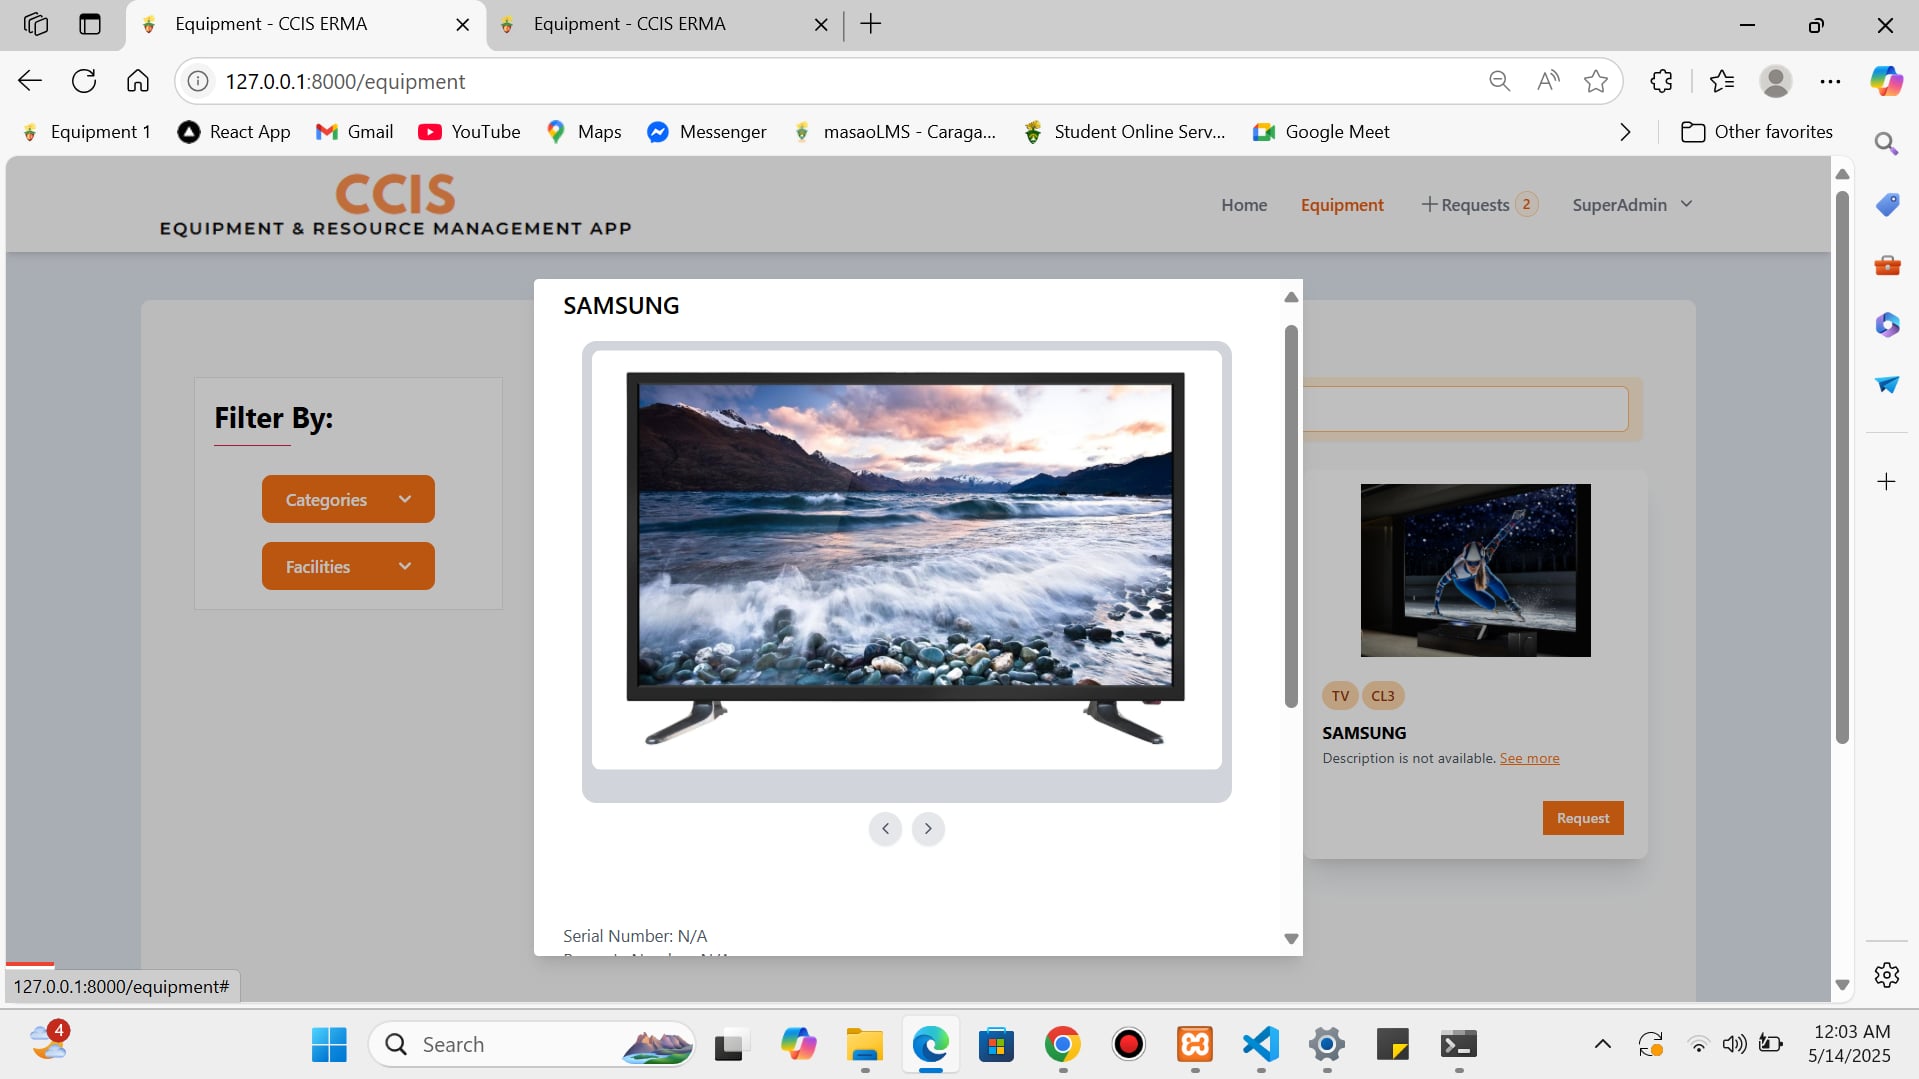Select the Equipment nav item
This screenshot has width=1919, height=1079.
[1342, 205]
